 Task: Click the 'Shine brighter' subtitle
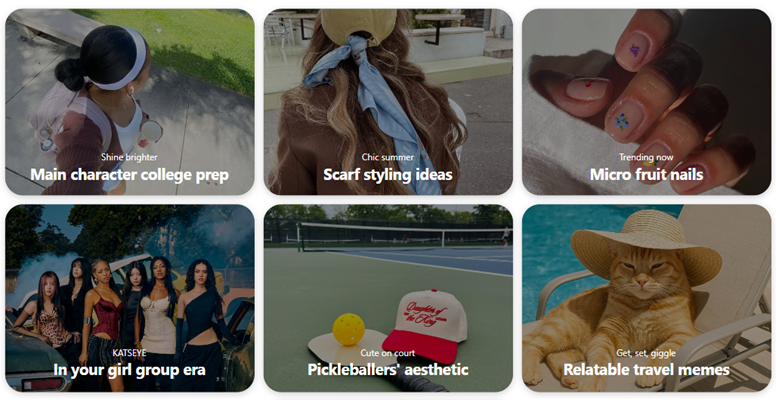click(129, 157)
